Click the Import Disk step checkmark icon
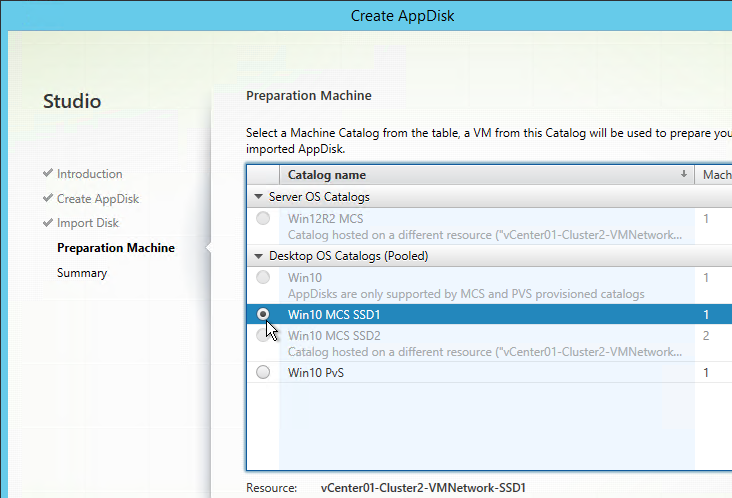This screenshot has height=498, width=732. tap(48, 222)
